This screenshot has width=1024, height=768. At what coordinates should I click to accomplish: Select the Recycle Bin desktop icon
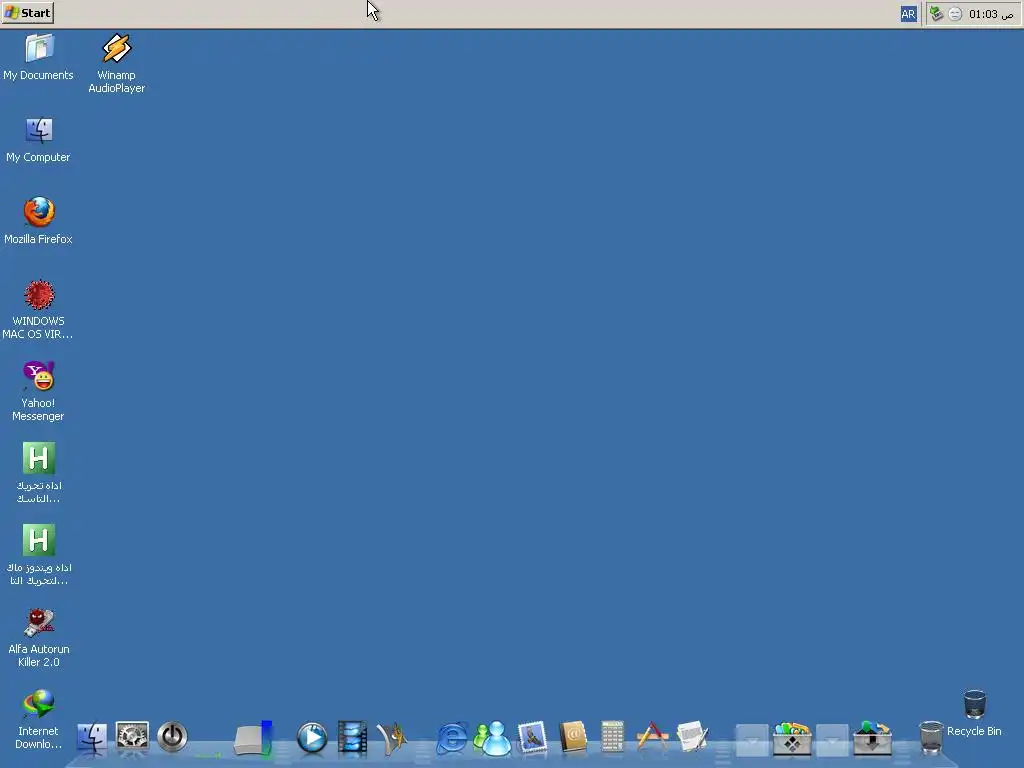(974, 713)
